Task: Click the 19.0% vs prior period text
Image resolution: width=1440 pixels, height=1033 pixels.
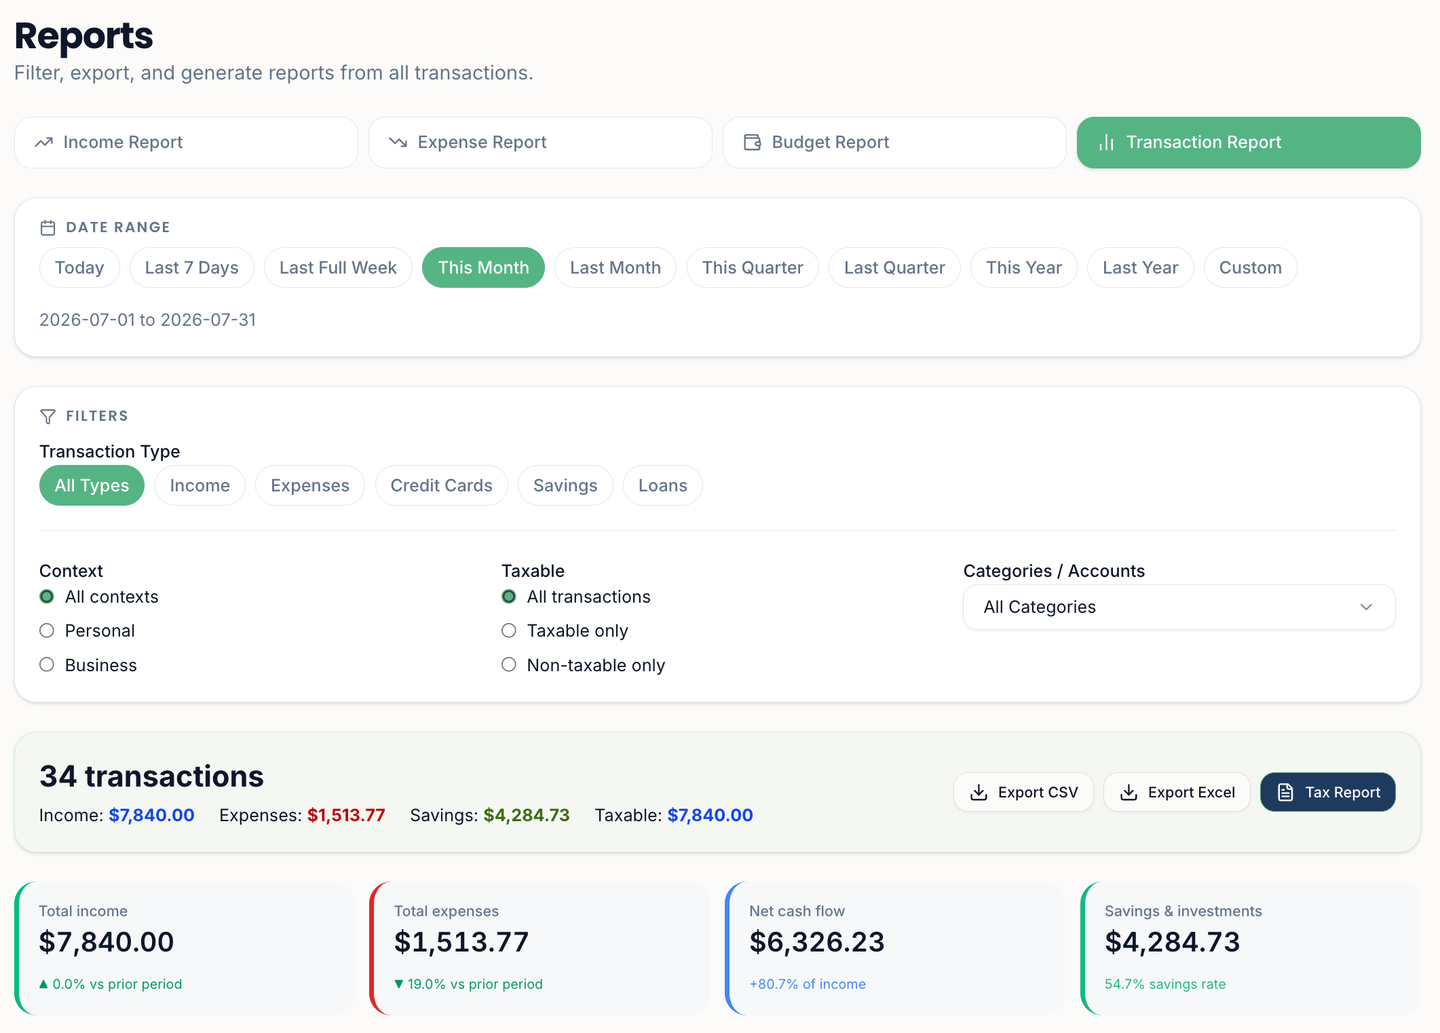Action: 468,984
